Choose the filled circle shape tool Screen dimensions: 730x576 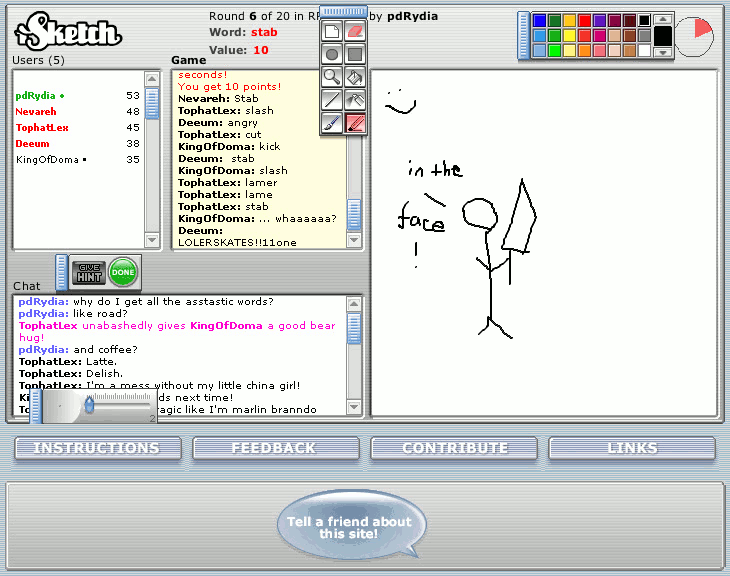(332, 54)
